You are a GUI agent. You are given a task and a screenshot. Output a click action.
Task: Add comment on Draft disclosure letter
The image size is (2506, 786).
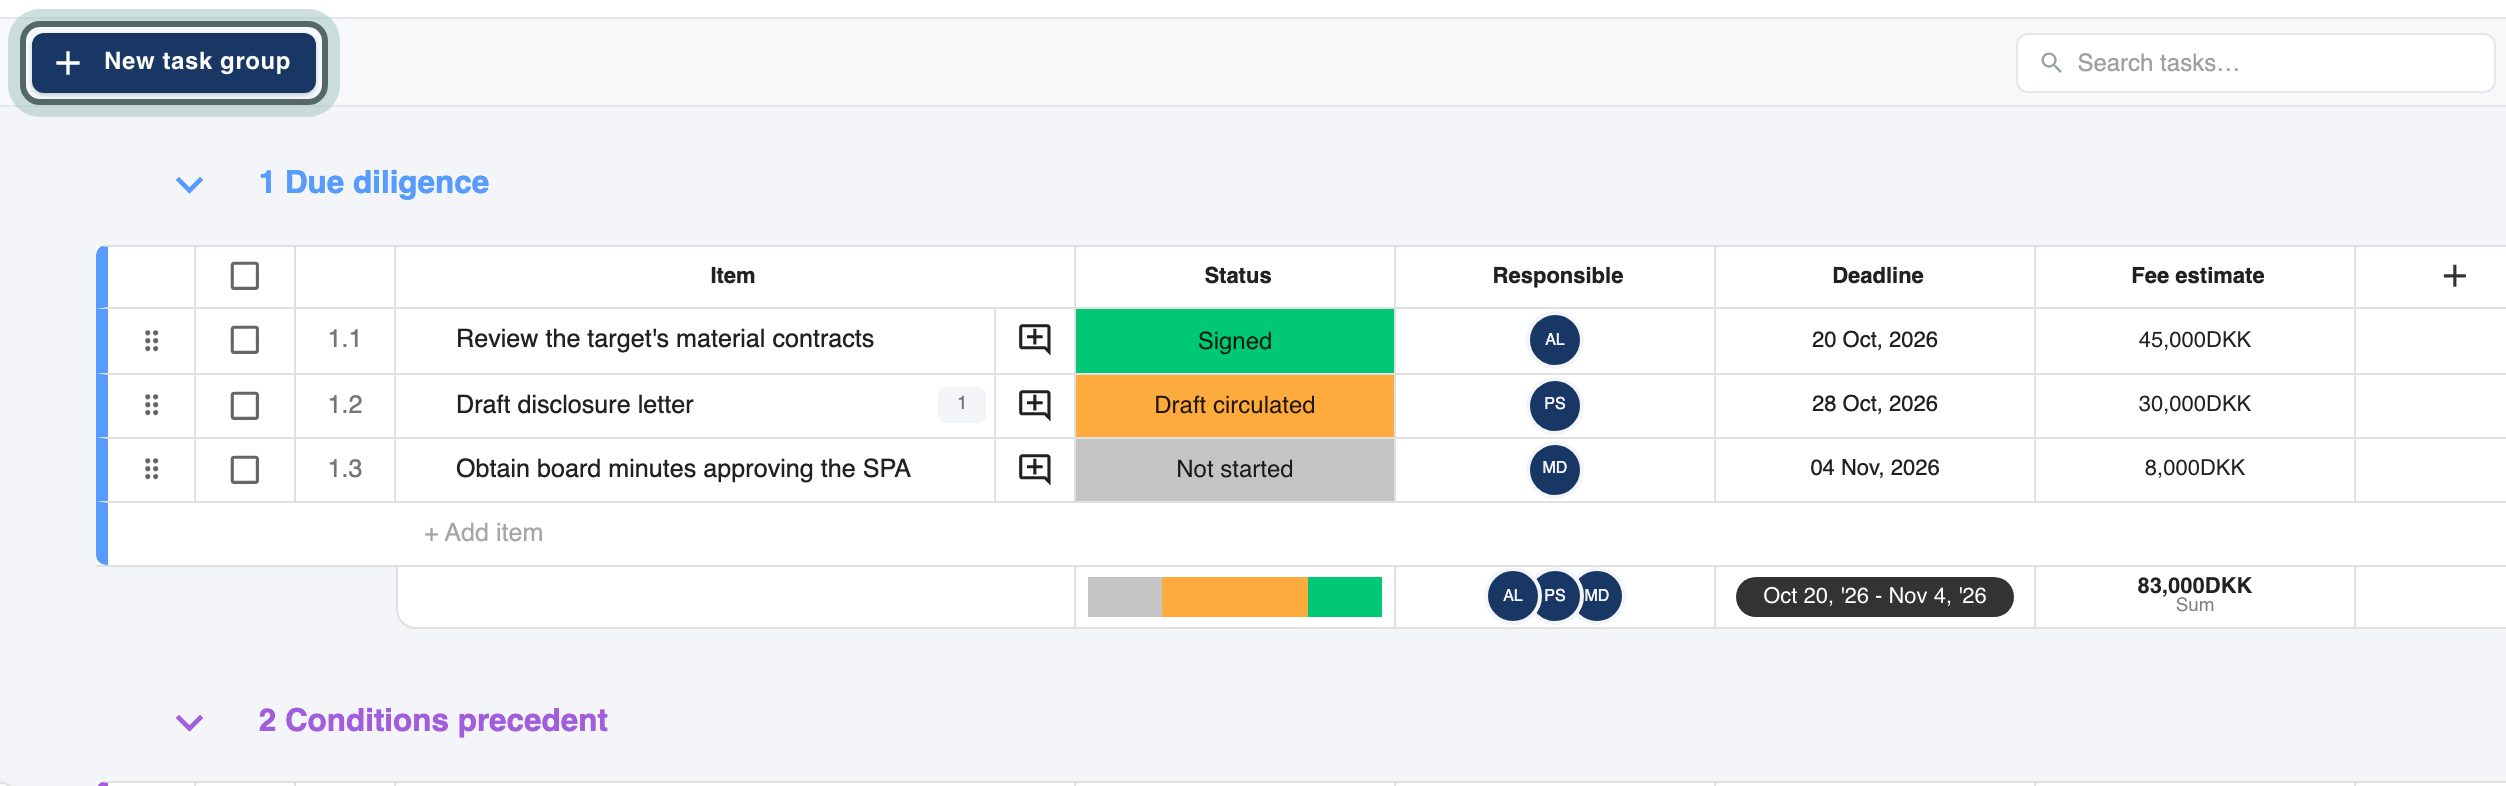pyautogui.click(x=1034, y=405)
